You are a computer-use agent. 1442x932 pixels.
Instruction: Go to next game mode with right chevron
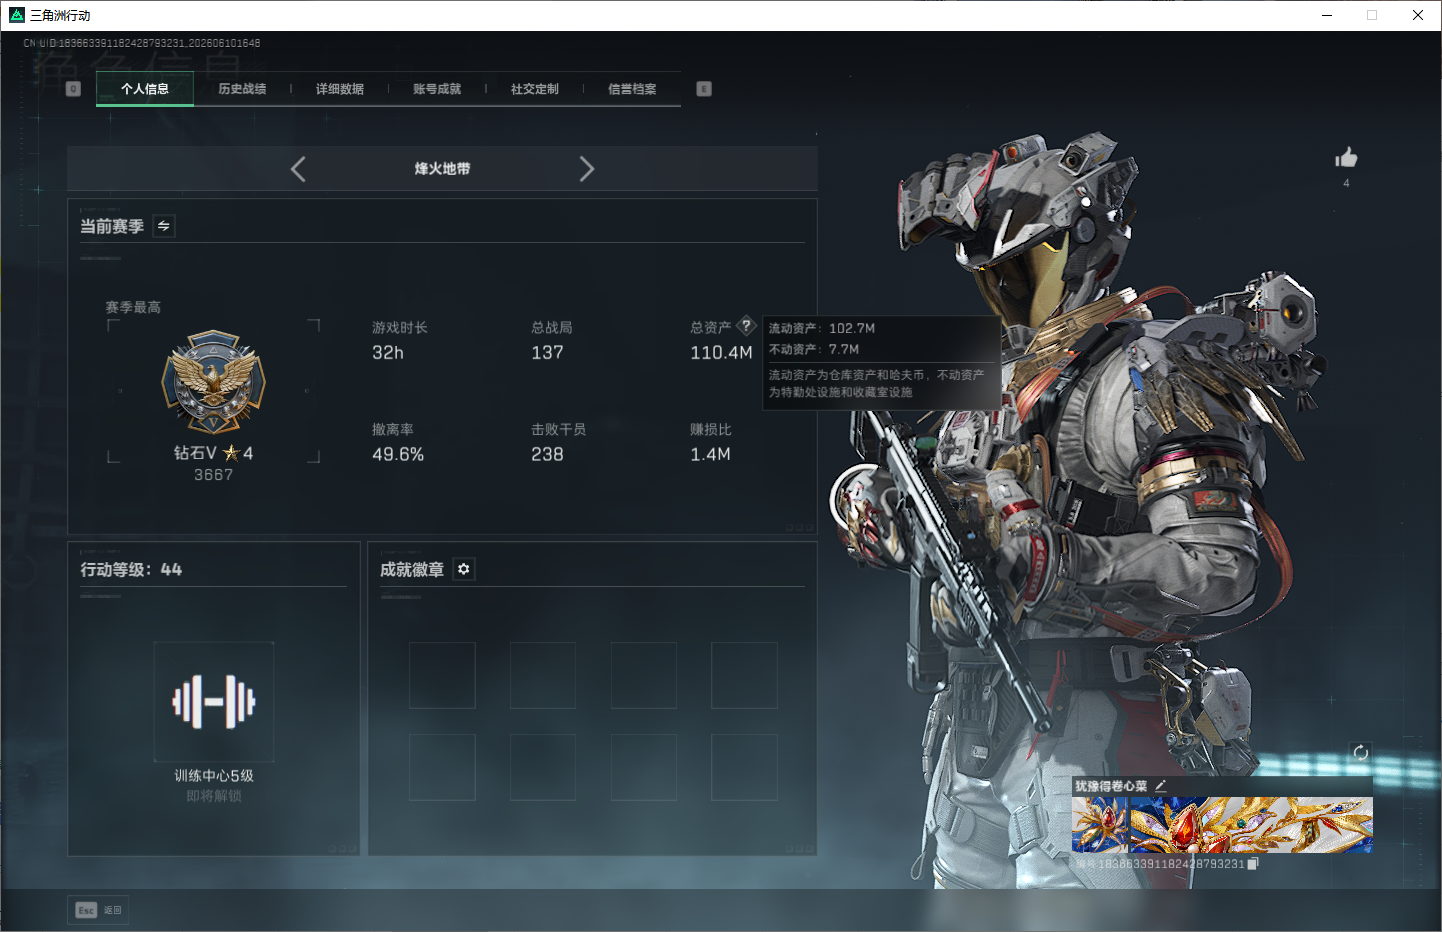point(587,169)
